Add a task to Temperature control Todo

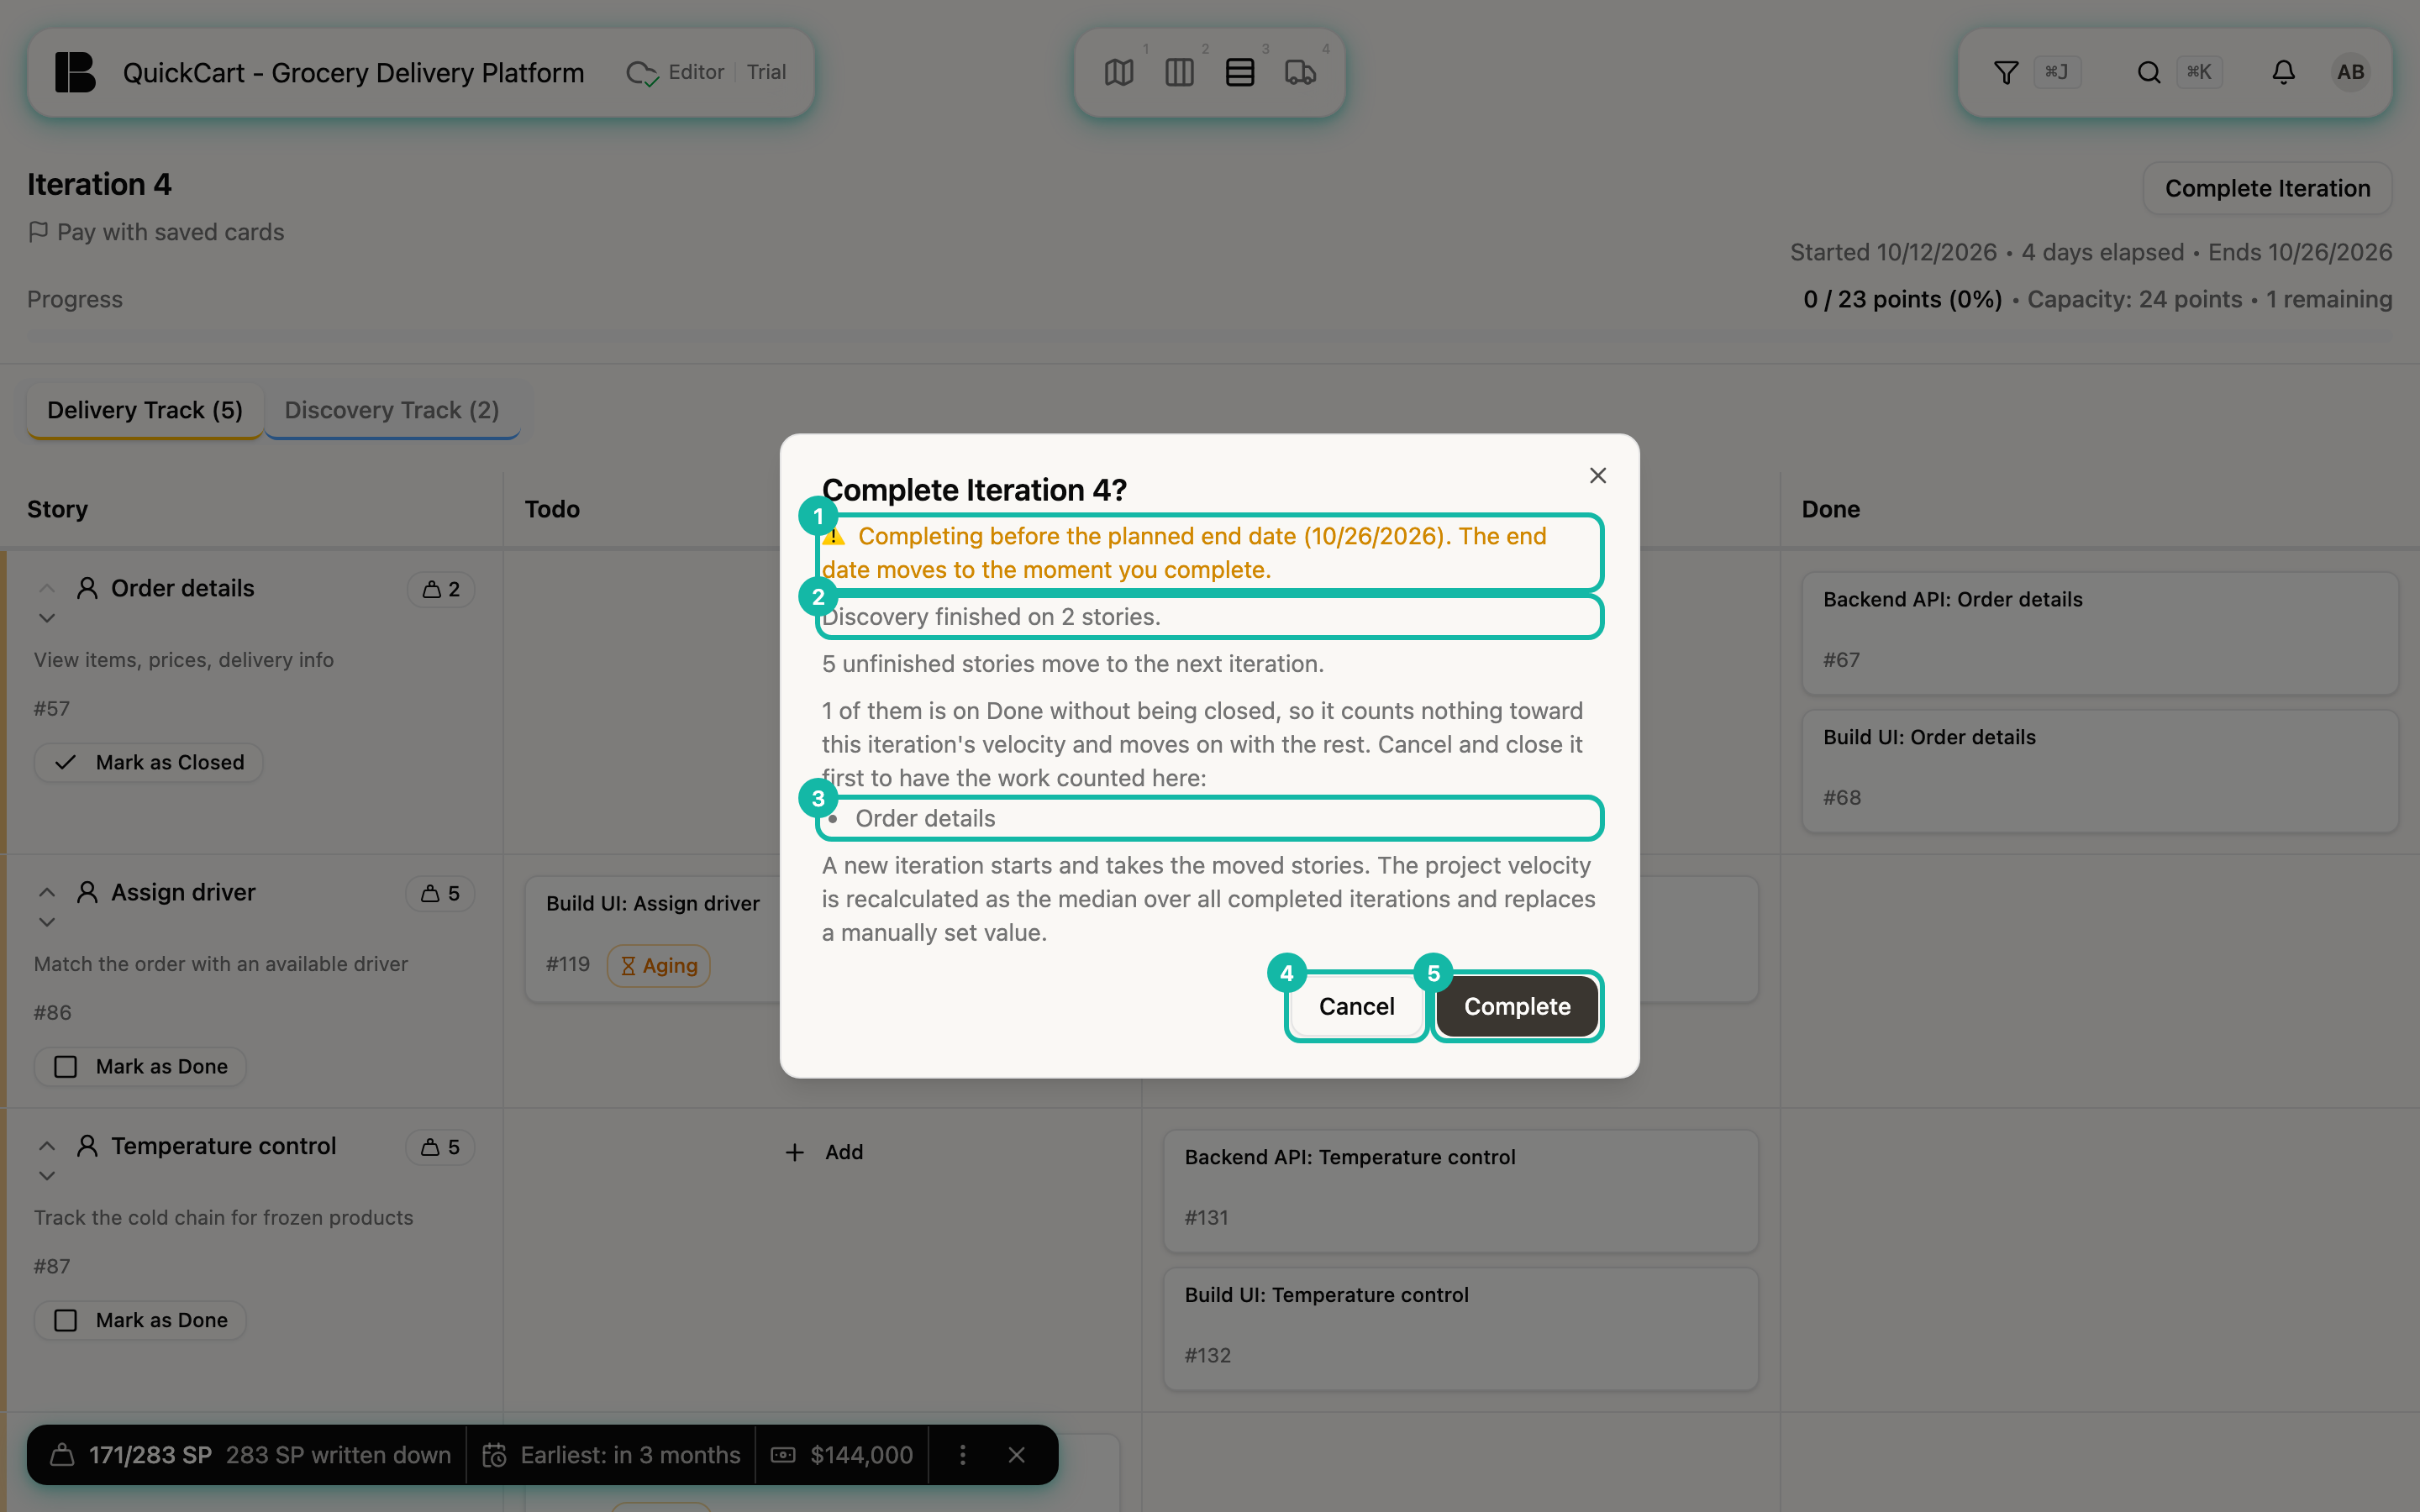(823, 1152)
